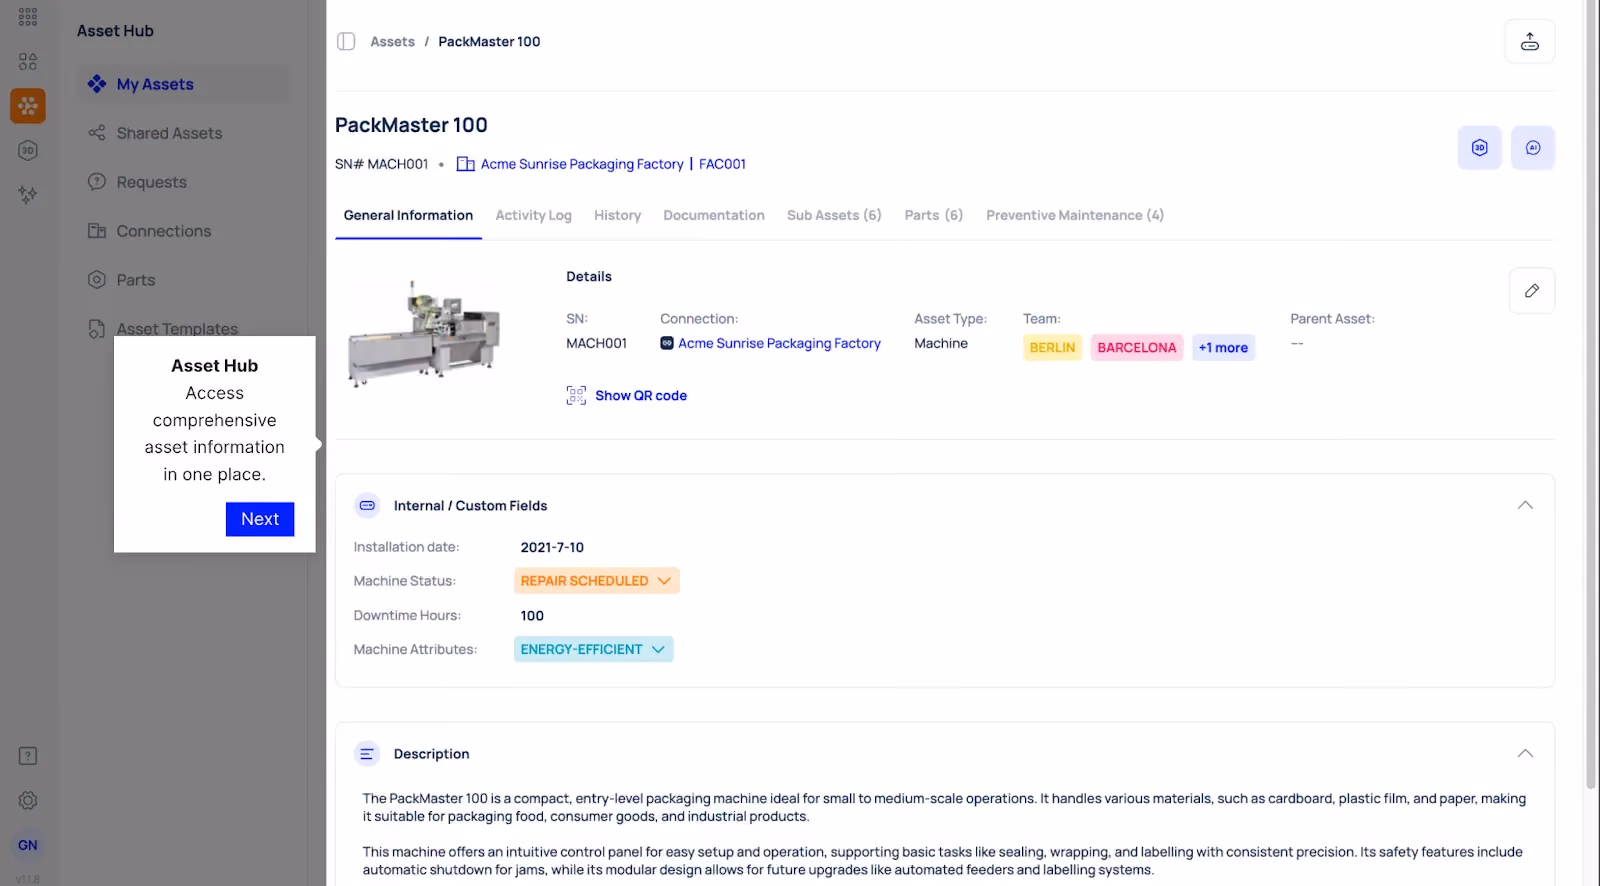The width and height of the screenshot is (1600, 886).
Task: Open the ENERGY-EFFICIENT attributes dropdown
Action: pyautogui.click(x=593, y=650)
